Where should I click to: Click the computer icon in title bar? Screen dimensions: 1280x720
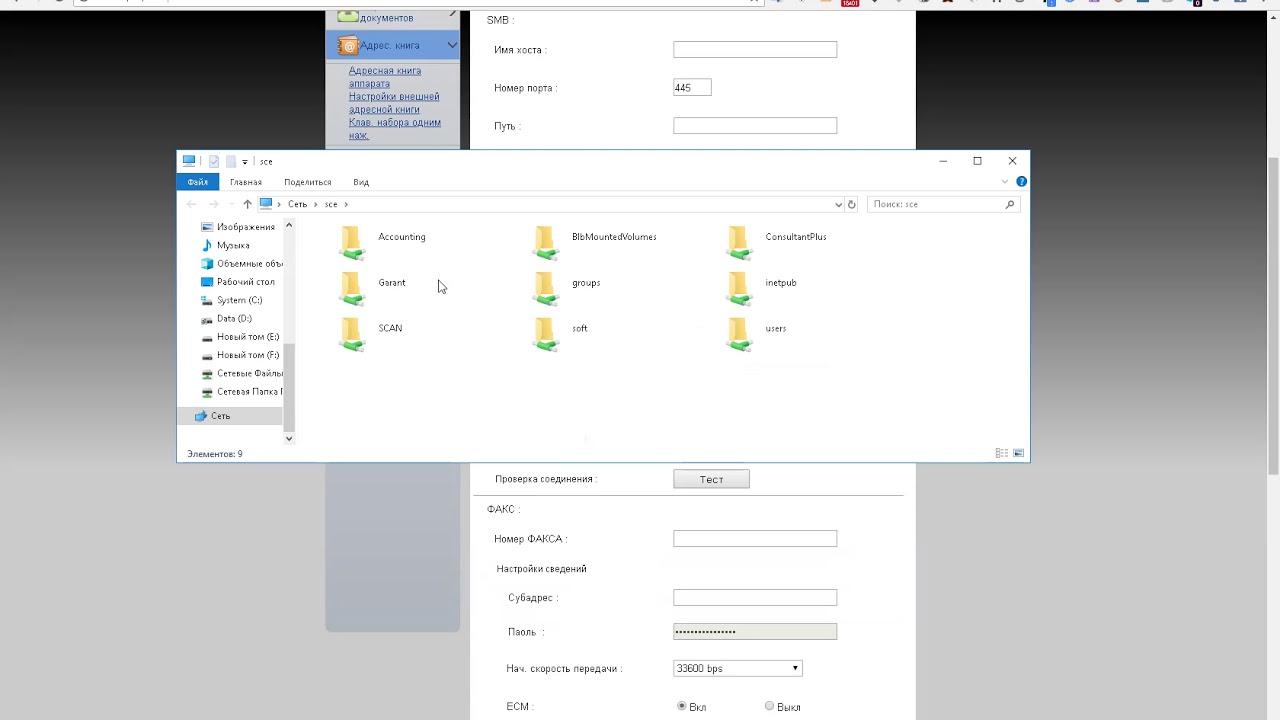click(x=189, y=161)
